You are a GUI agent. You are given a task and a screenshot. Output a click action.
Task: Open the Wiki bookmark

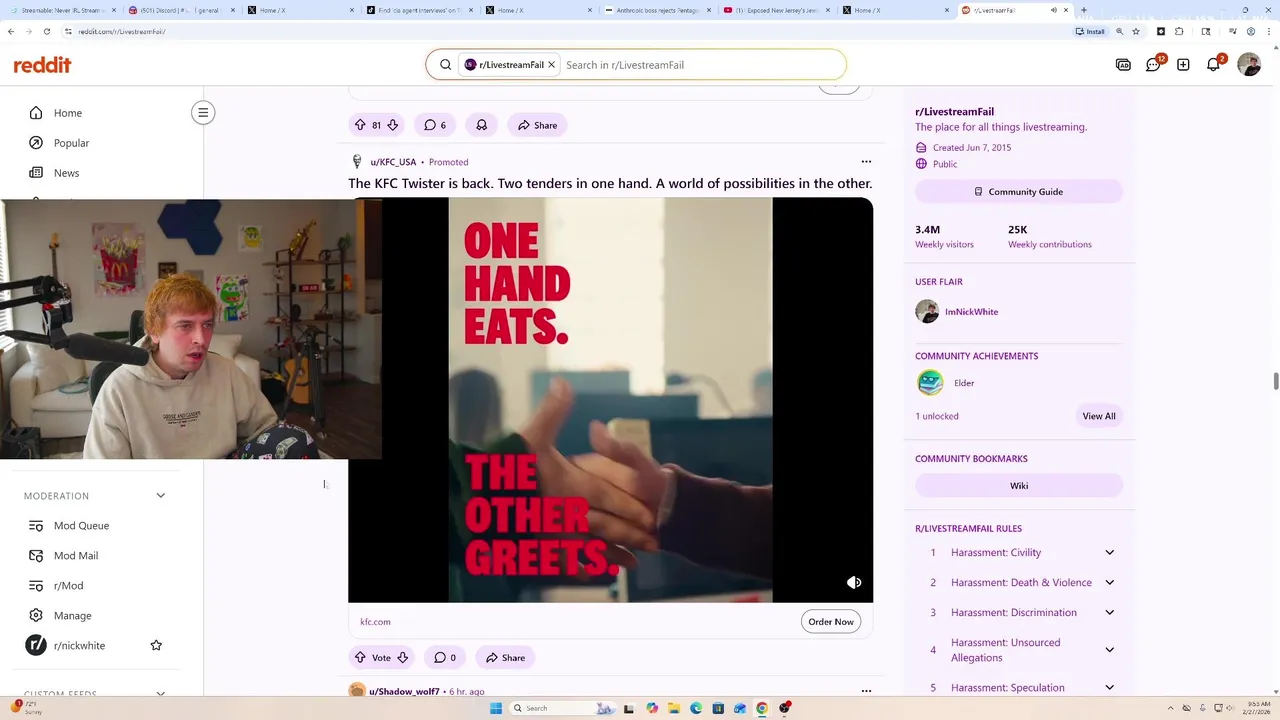1019,486
